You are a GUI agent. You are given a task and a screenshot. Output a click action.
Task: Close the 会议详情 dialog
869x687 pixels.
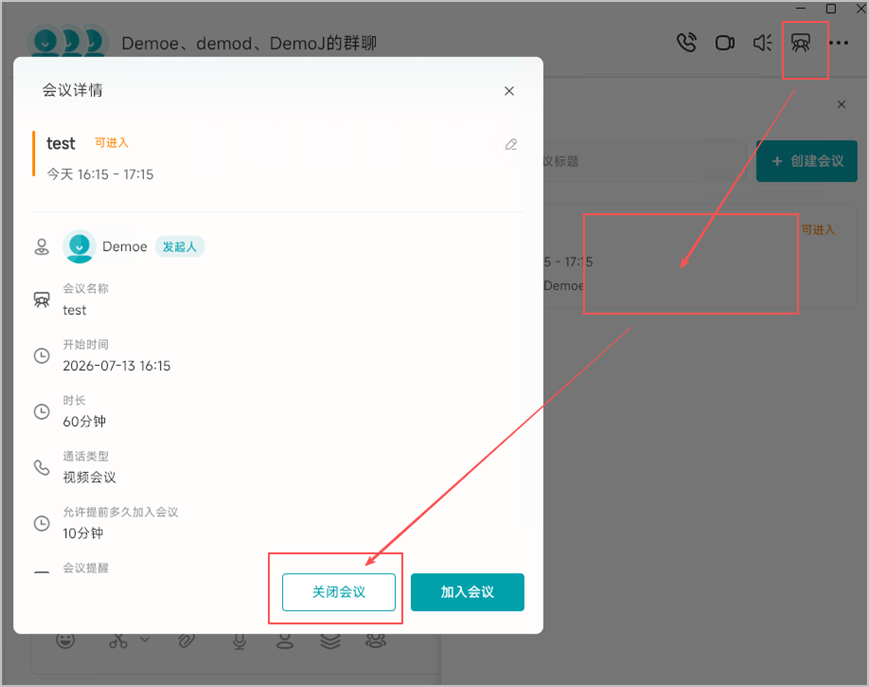point(509,91)
